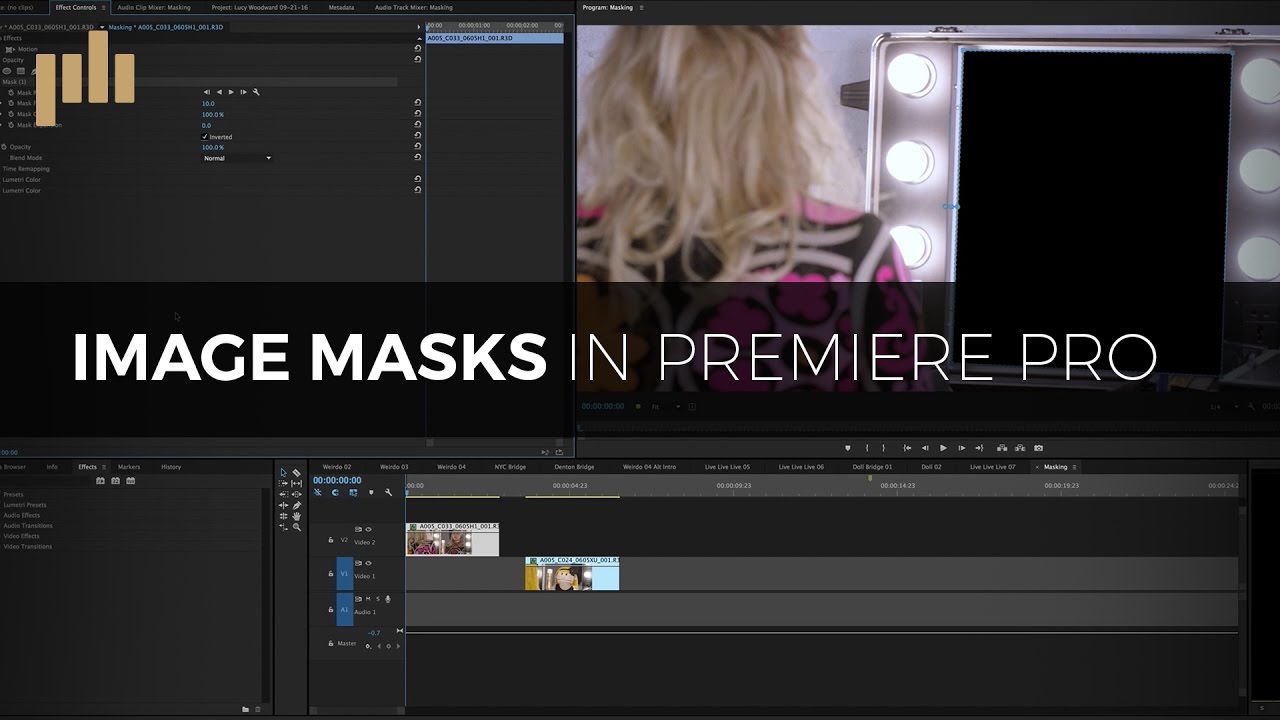Click the timeline playhead timecode 00:00:00:00
This screenshot has width=1280, height=720.
(x=337, y=480)
